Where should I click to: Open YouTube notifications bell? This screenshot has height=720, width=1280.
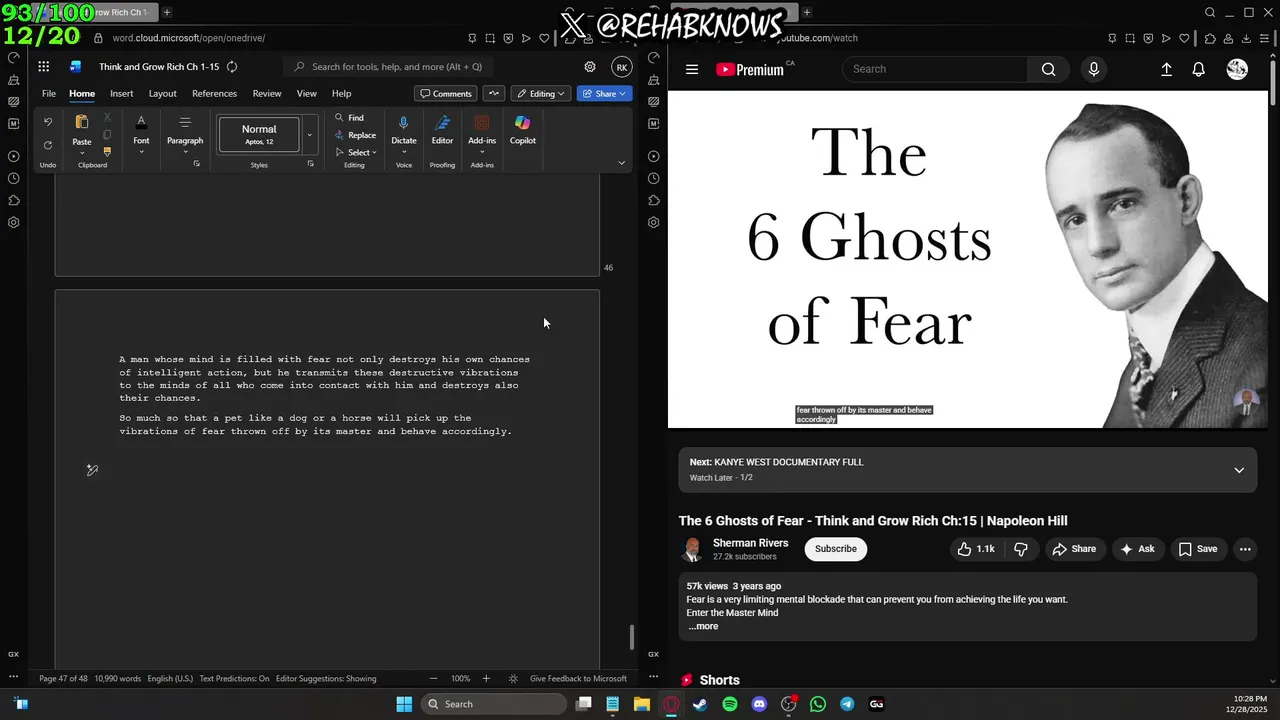click(x=1198, y=69)
